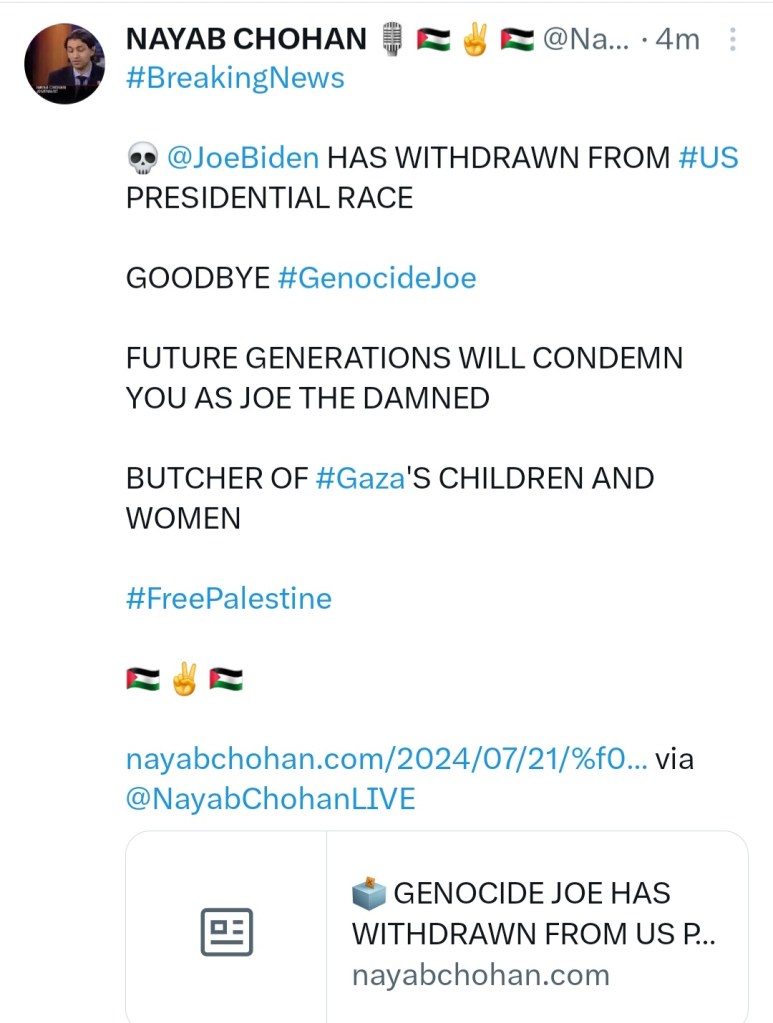Open the tweet's three-dot more options menu
This screenshot has width=773, height=1023.
pos(733,40)
